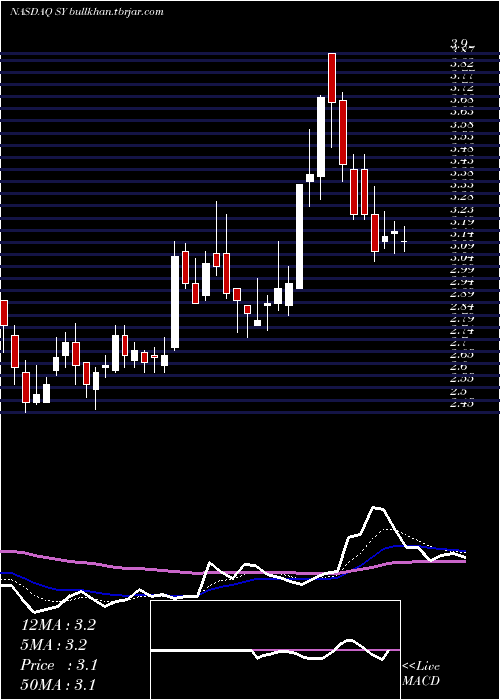Click the tallest red candlestick at the chart peak
The height and width of the screenshot is (700, 500).
tap(331, 78)
